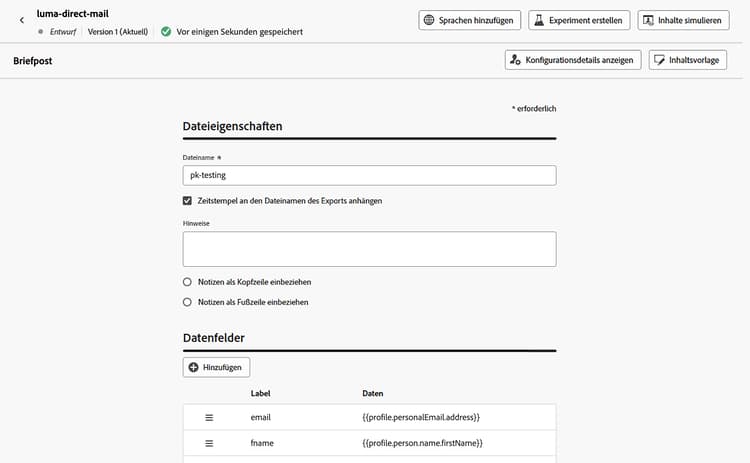Click the Inhalte simulieren preview icon
This screenshot has width=750, height=463.
[648, 20]
